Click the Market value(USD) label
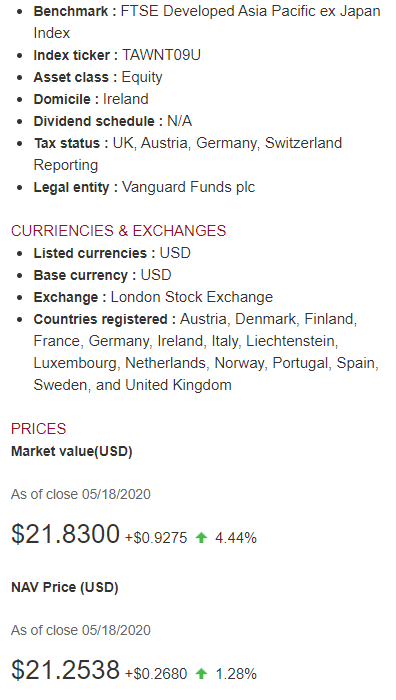 pos(72,451)
